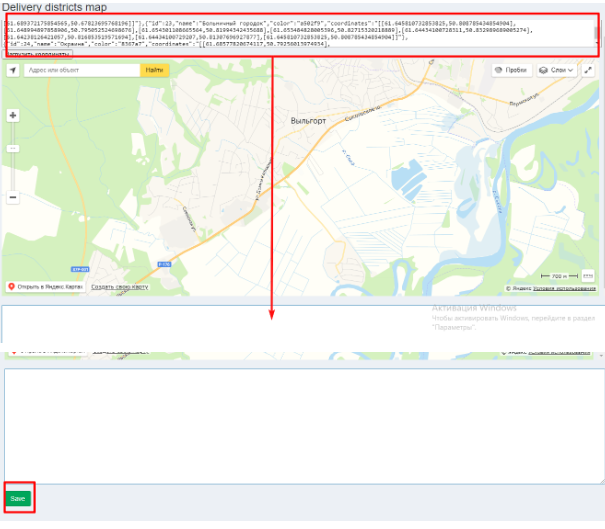Click the Выльгорт town label on the map

[x=308, y=121]
